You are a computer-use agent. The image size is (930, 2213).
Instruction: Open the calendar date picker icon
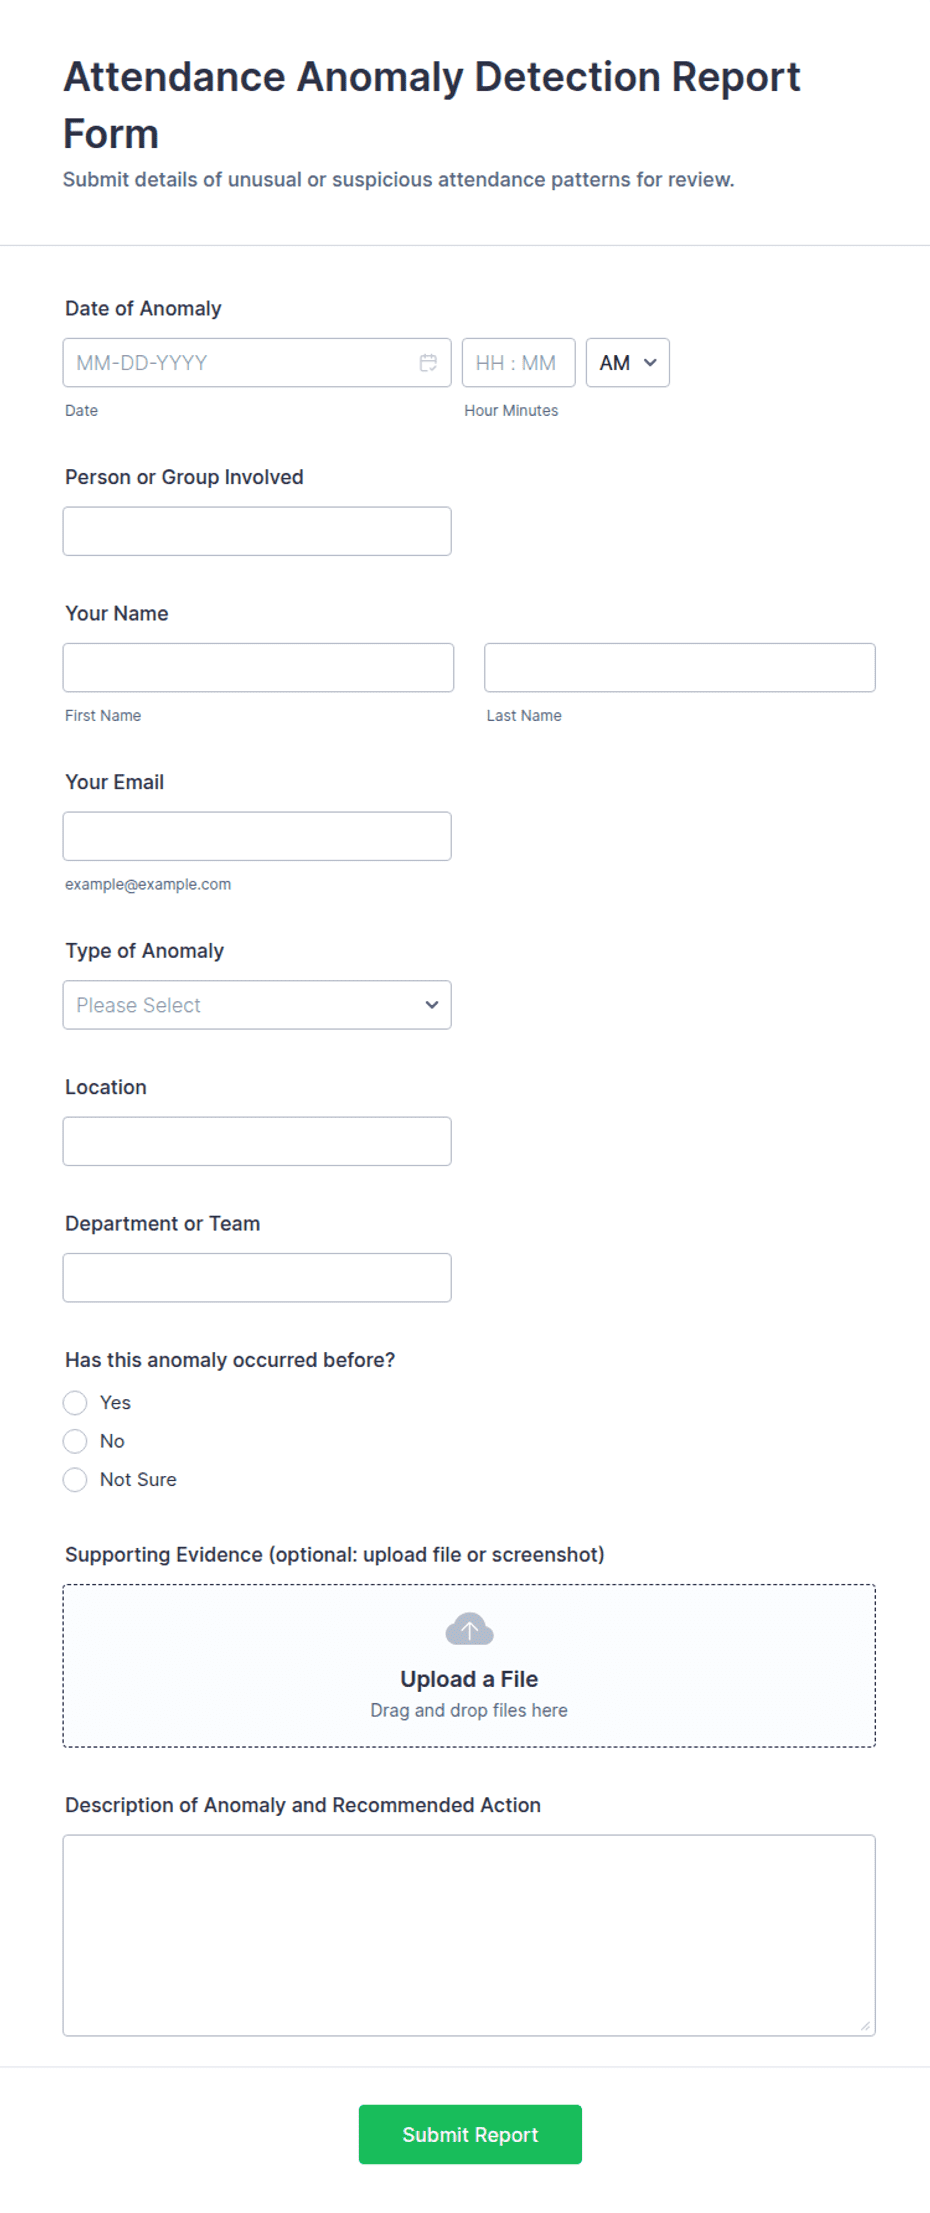pyautogui.click(x=428, y=363)
